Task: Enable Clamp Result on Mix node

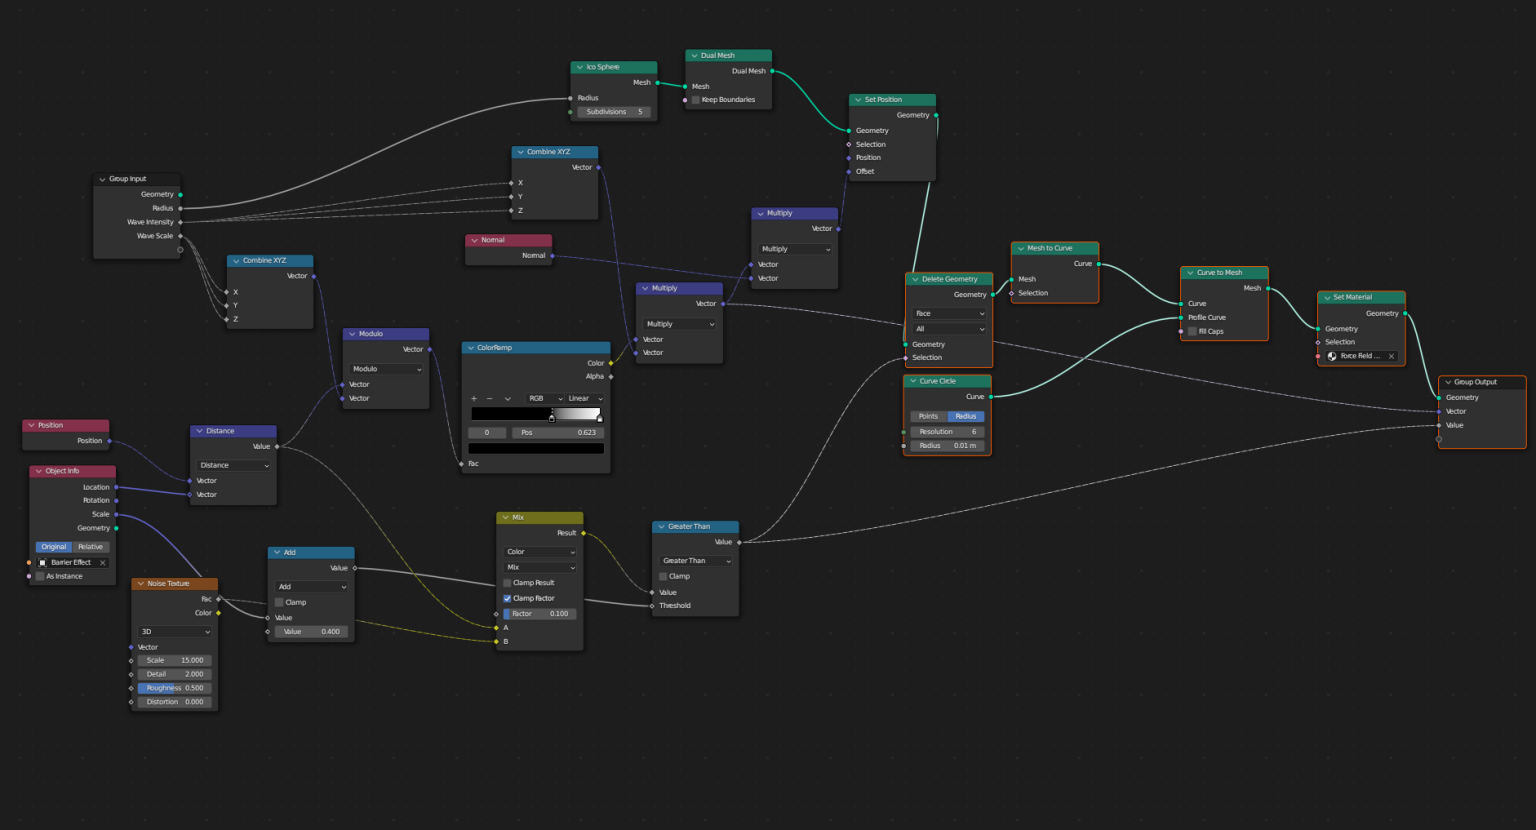Action: [507, 583]
